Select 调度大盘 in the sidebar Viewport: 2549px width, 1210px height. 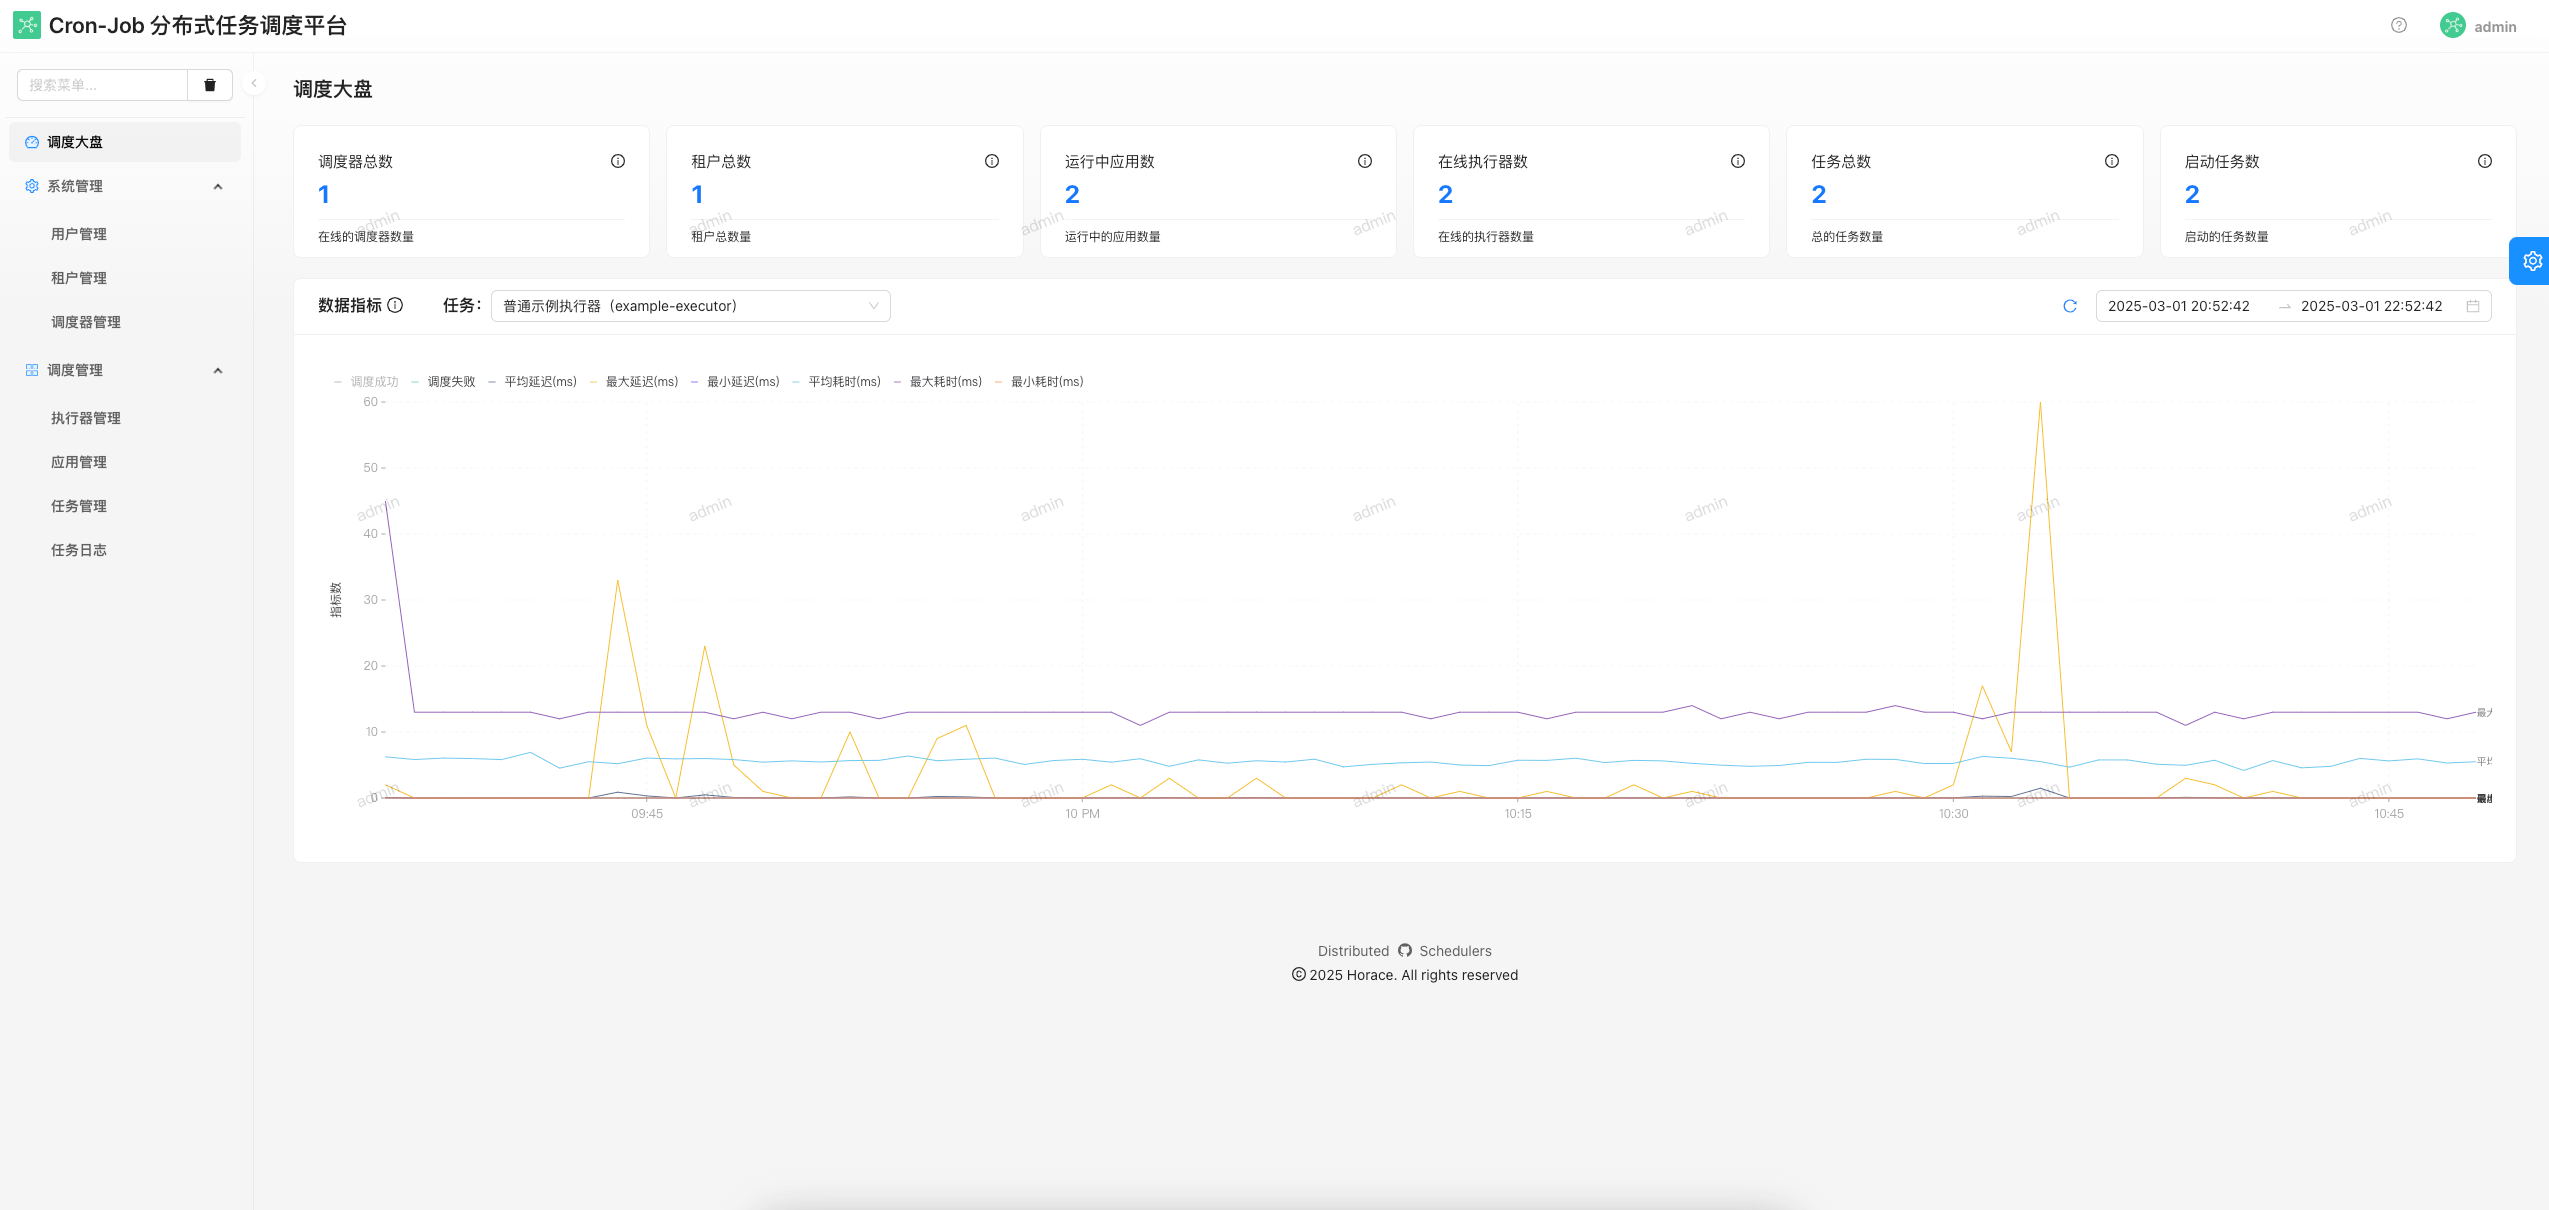(x=125, y=142)
